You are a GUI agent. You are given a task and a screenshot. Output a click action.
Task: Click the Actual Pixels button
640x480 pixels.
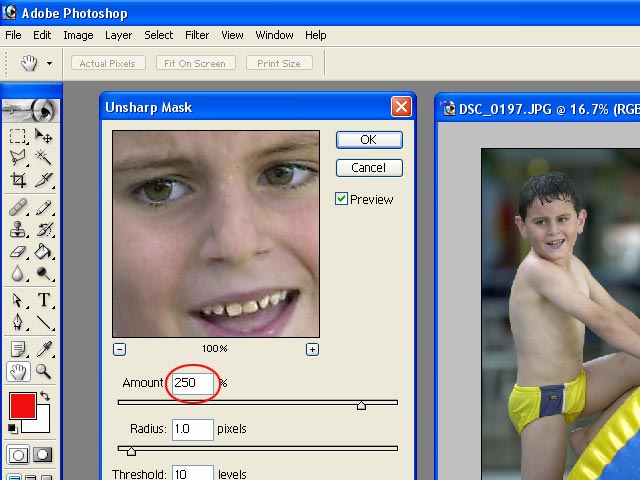108,63
